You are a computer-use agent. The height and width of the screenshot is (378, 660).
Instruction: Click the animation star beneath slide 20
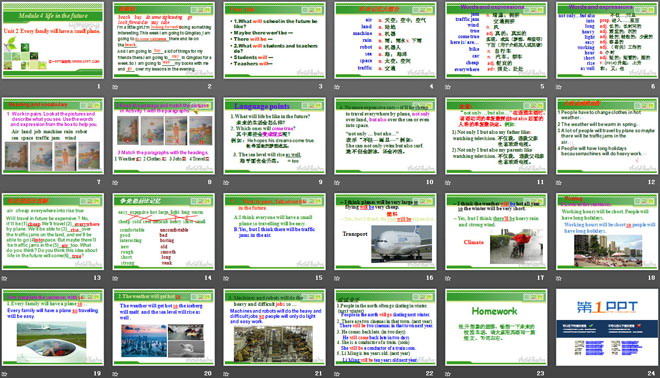[x=115, y=374]
